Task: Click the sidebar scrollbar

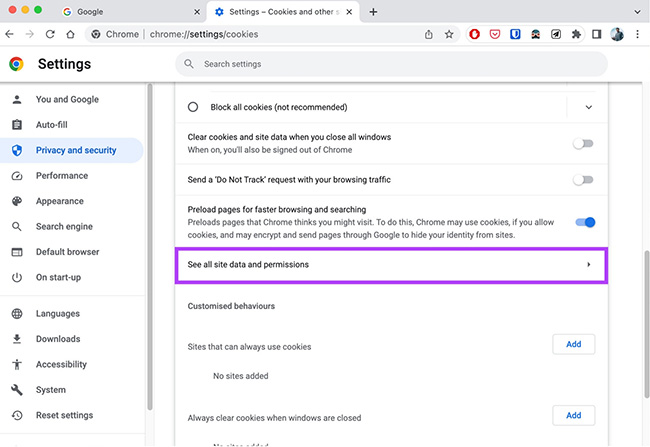Action: pos(150,247)
